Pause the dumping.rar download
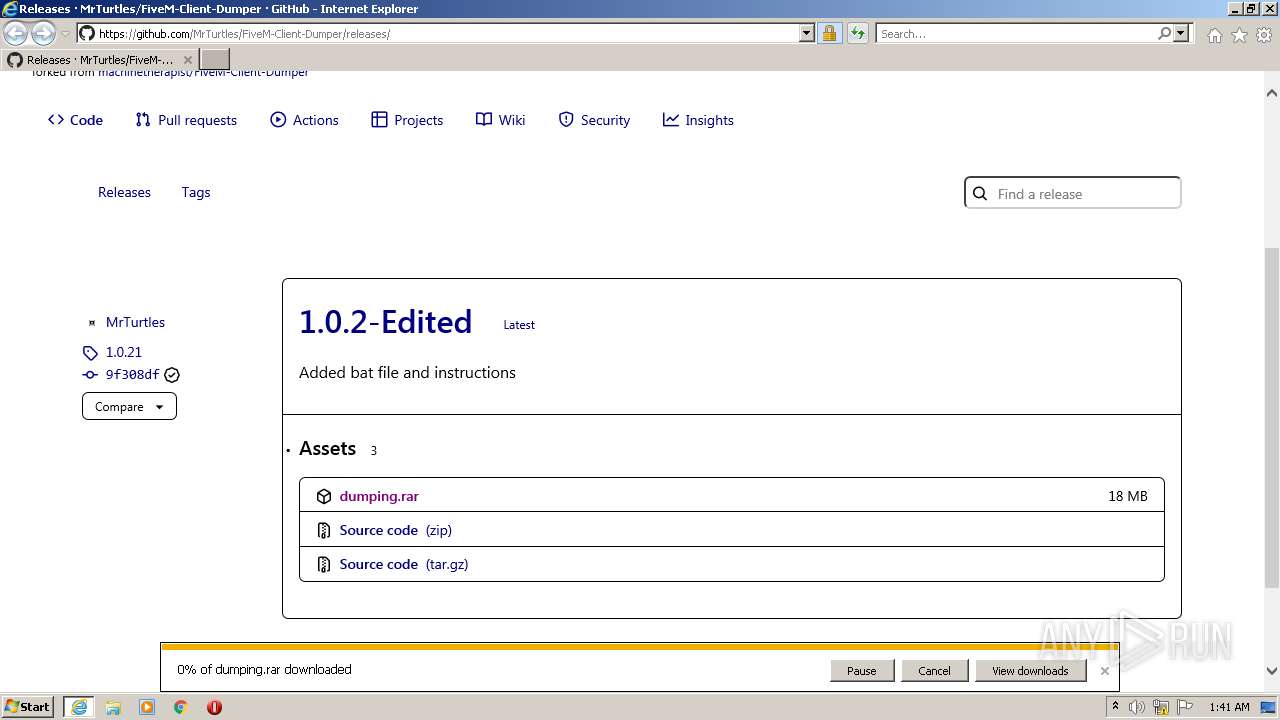1280x720 pixels. 861,671
